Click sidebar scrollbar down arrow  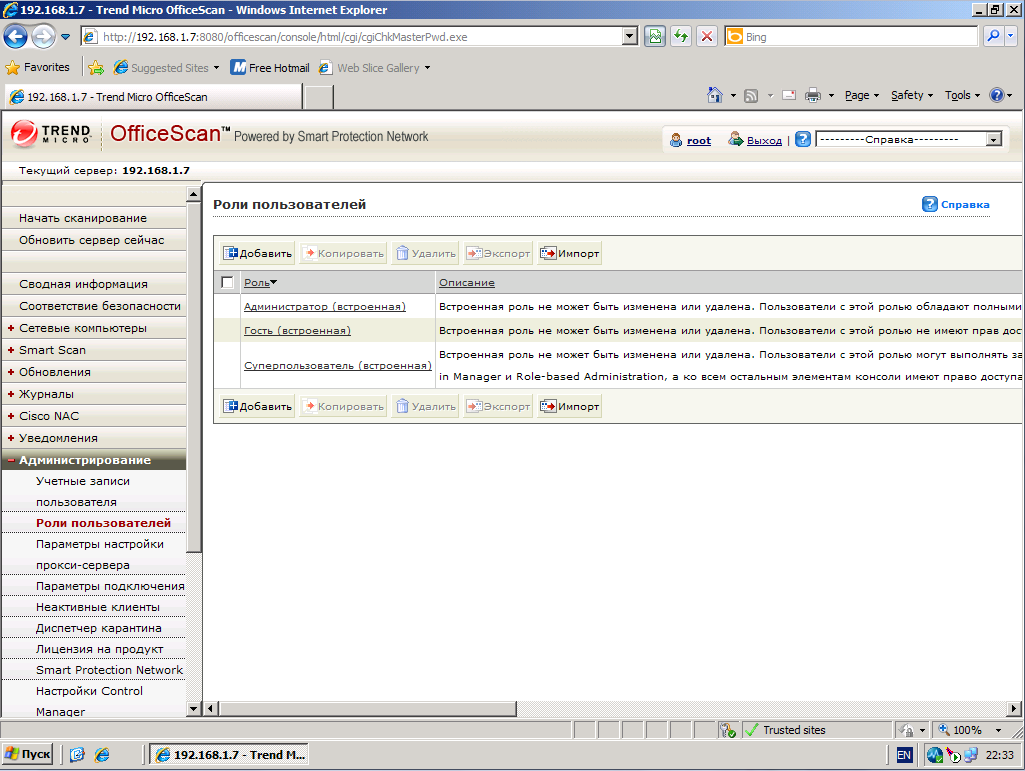click(193, 709)
